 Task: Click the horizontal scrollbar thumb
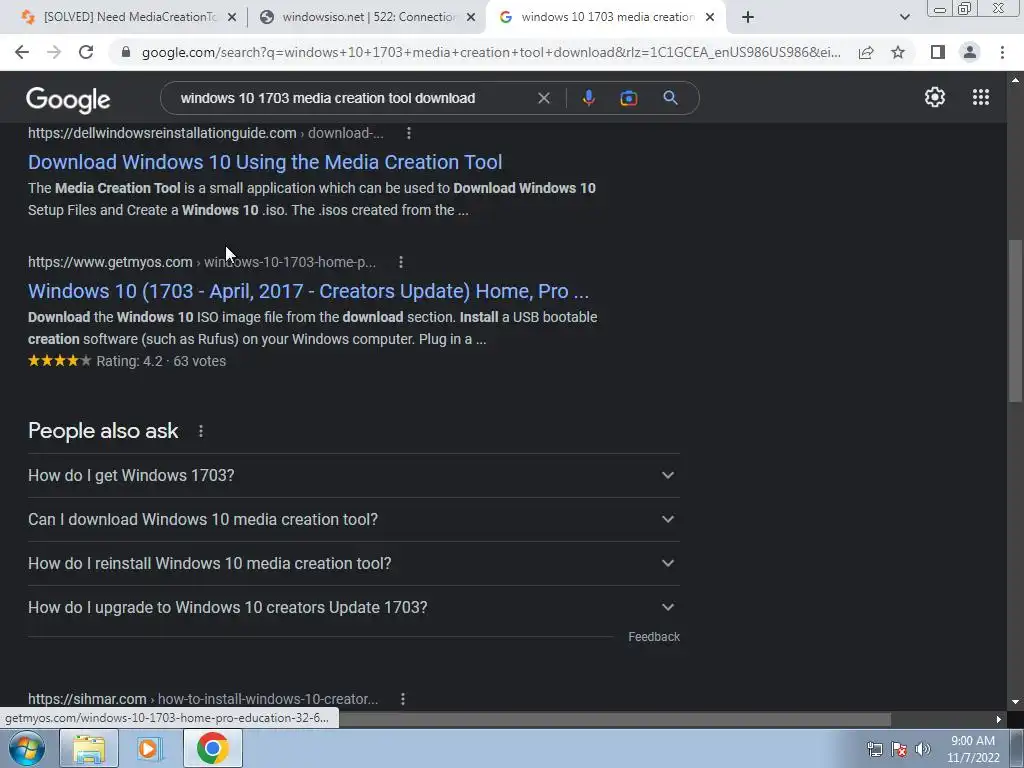614,719
